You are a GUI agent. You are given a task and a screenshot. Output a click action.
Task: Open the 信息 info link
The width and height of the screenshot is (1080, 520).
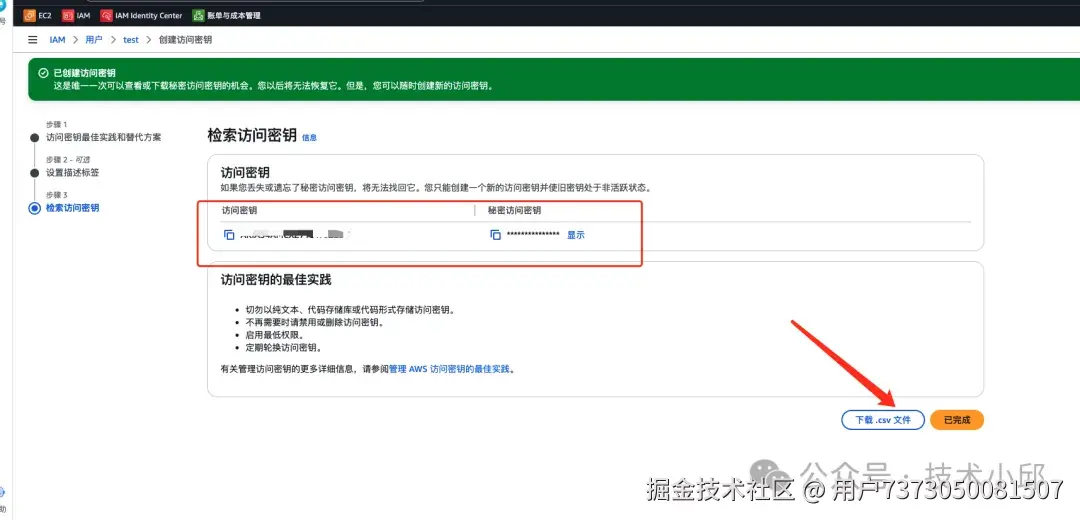310,138
